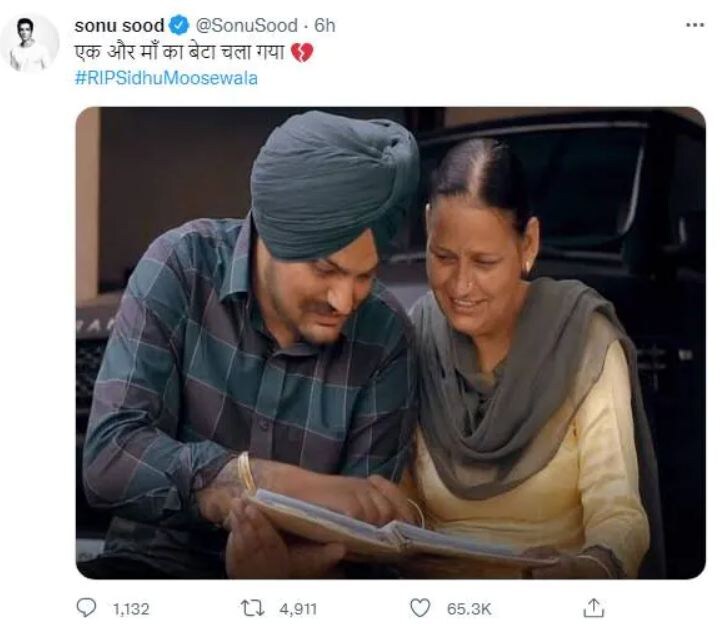Open the #RIPSidhuMoosewala hashtag
Viewport: 722px width, 624px height.
pyautogui.click(x=166, y=78)
